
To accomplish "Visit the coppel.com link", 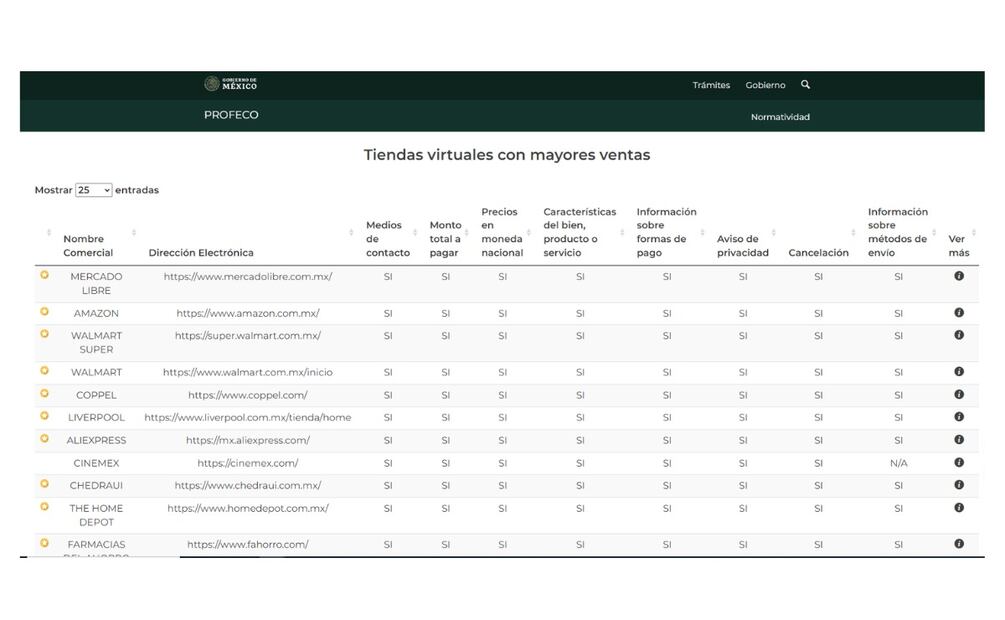I will click(248, 395).
